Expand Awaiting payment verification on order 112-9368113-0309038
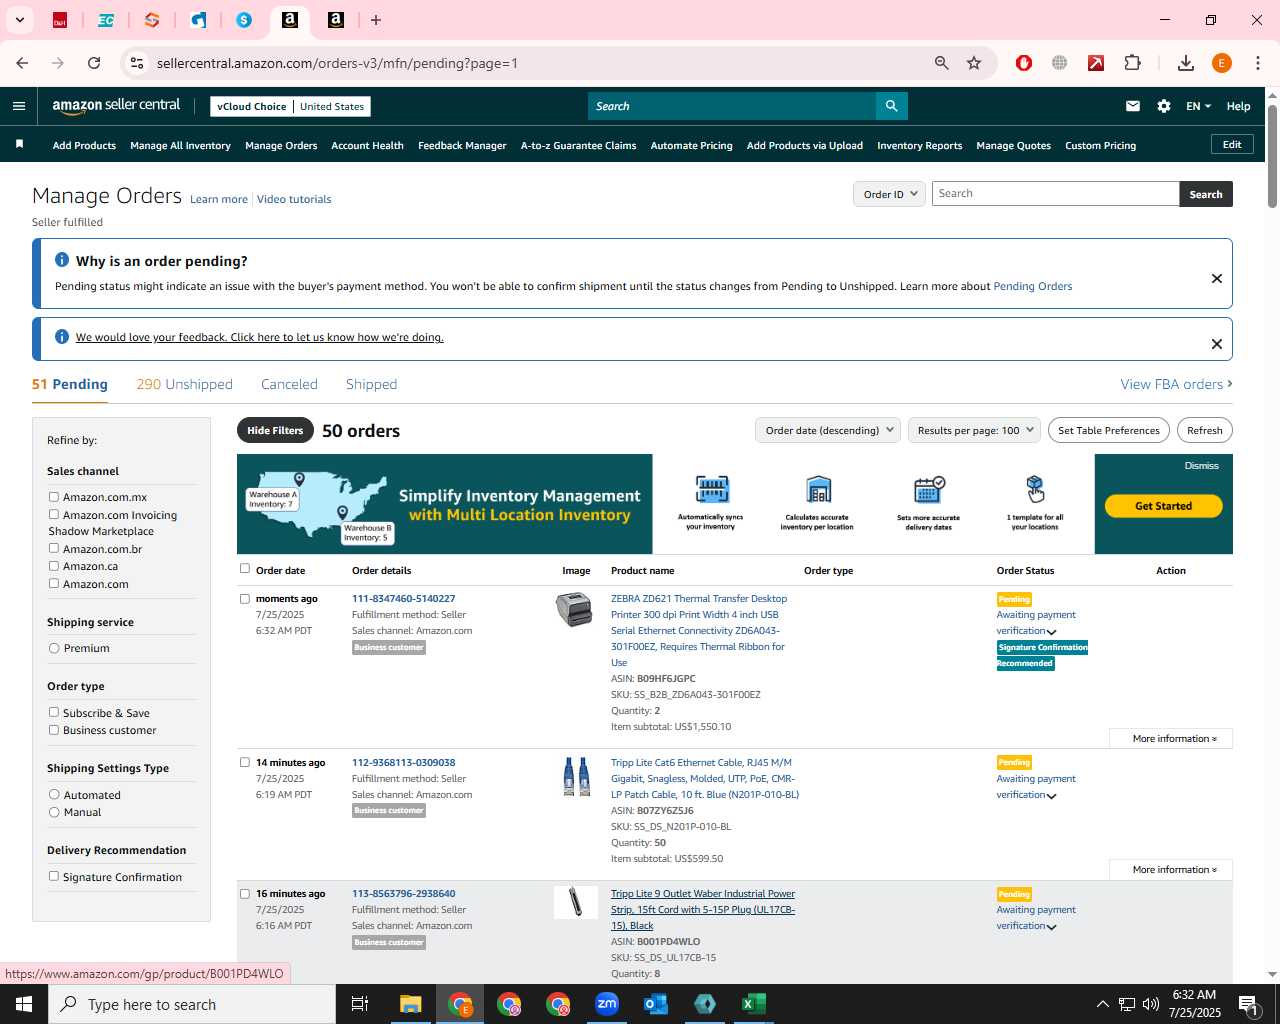 coord(1051,796)
